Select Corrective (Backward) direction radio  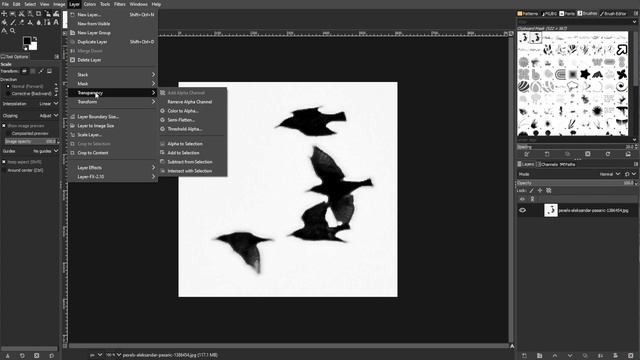tap(8, 94)
